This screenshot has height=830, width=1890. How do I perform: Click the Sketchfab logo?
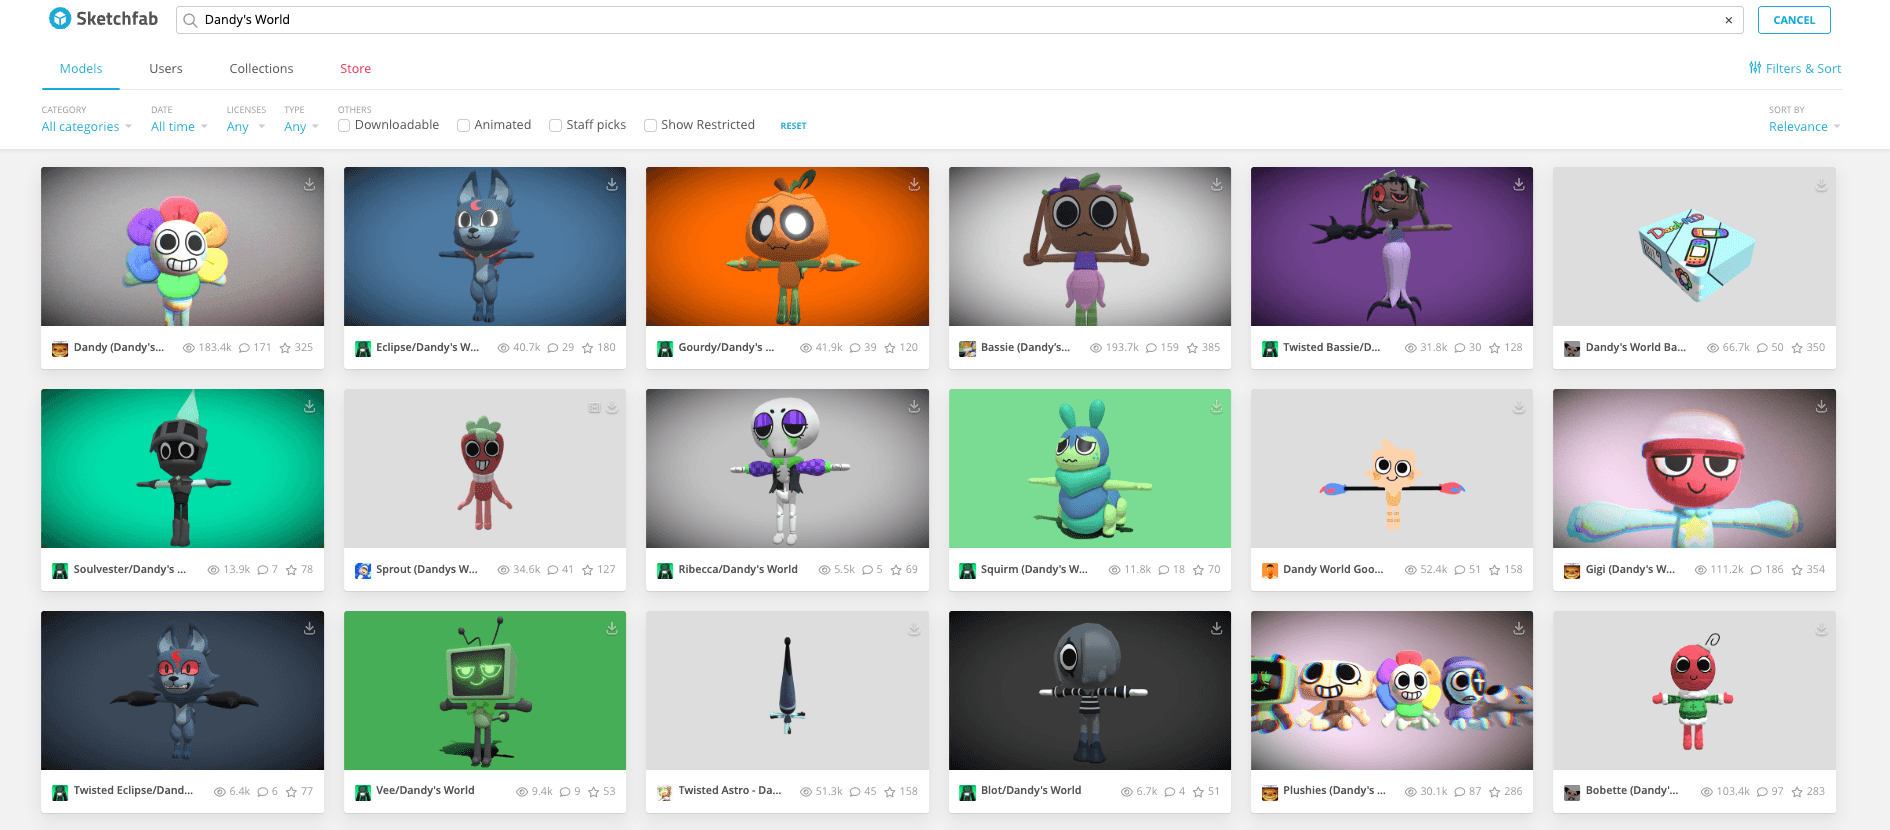point(104,19)
